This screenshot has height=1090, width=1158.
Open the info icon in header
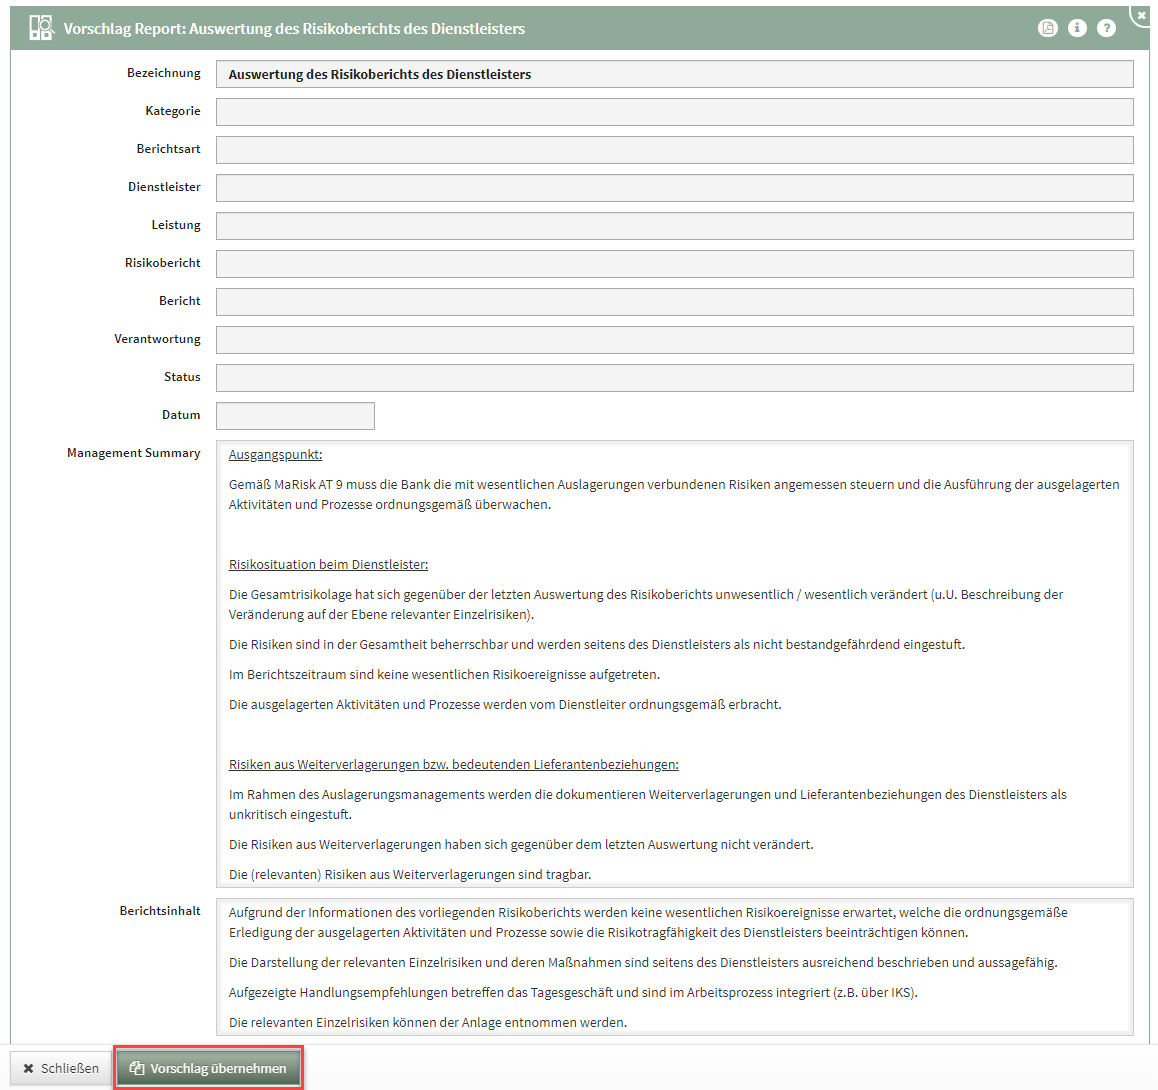tap(1077, 28)
